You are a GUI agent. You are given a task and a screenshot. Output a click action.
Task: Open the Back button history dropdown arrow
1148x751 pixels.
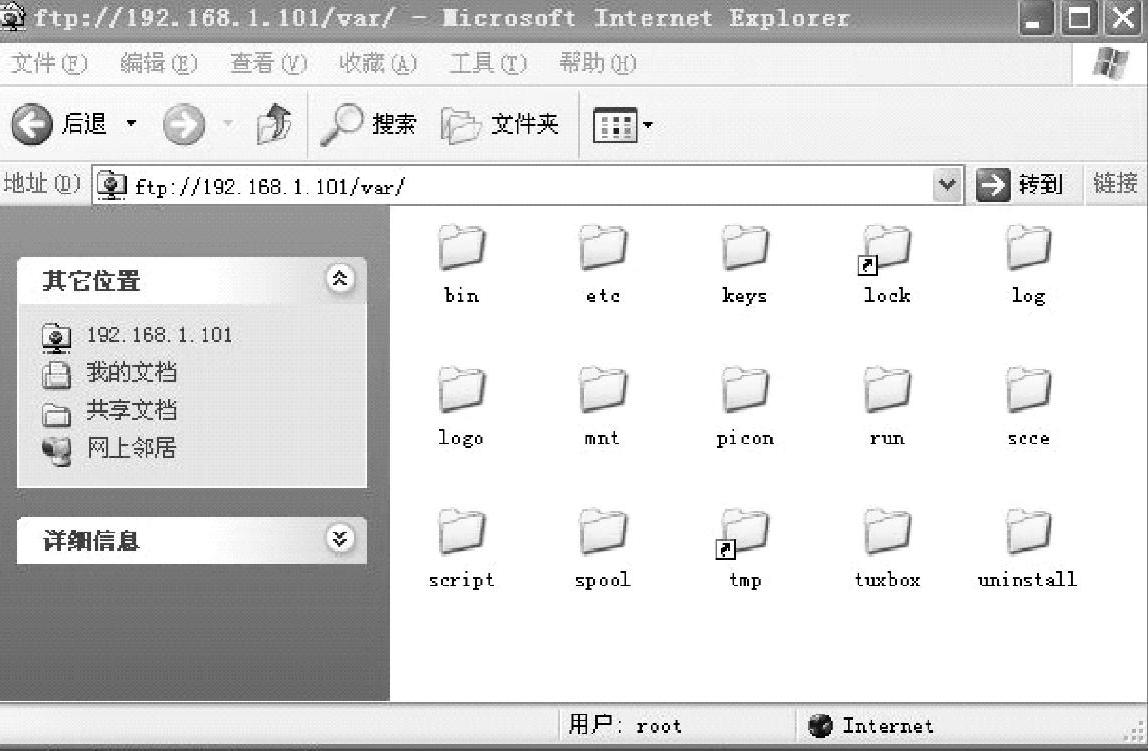[131, 125]
